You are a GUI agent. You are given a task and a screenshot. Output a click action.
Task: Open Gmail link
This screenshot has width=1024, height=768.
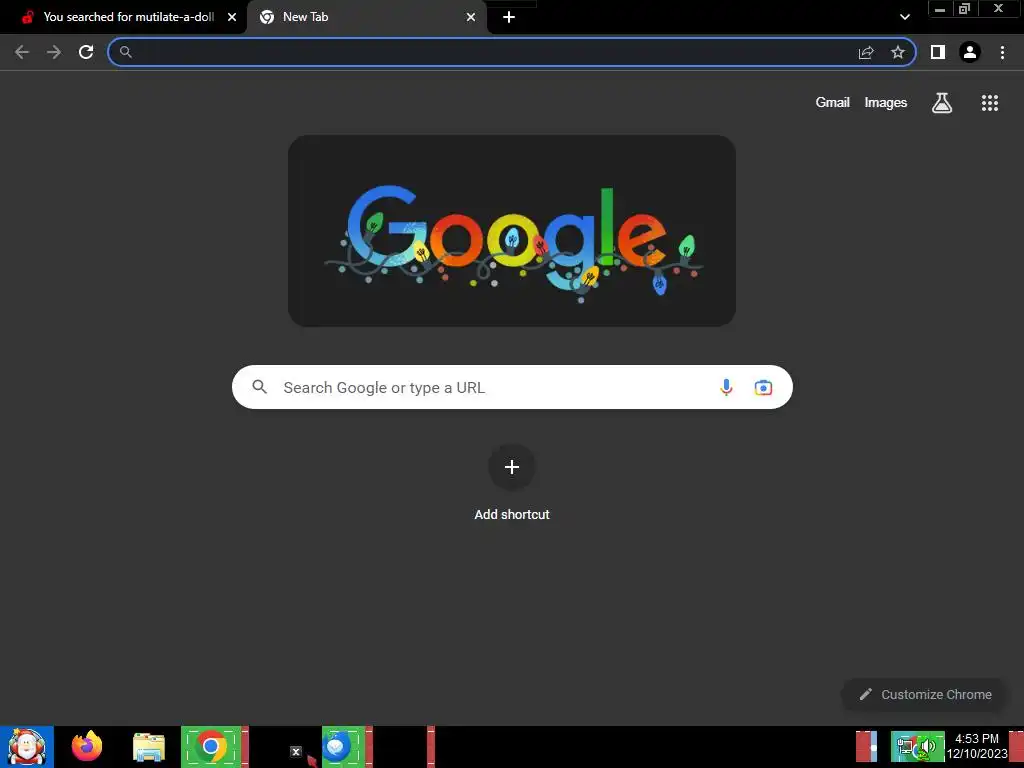click(833, 103)
